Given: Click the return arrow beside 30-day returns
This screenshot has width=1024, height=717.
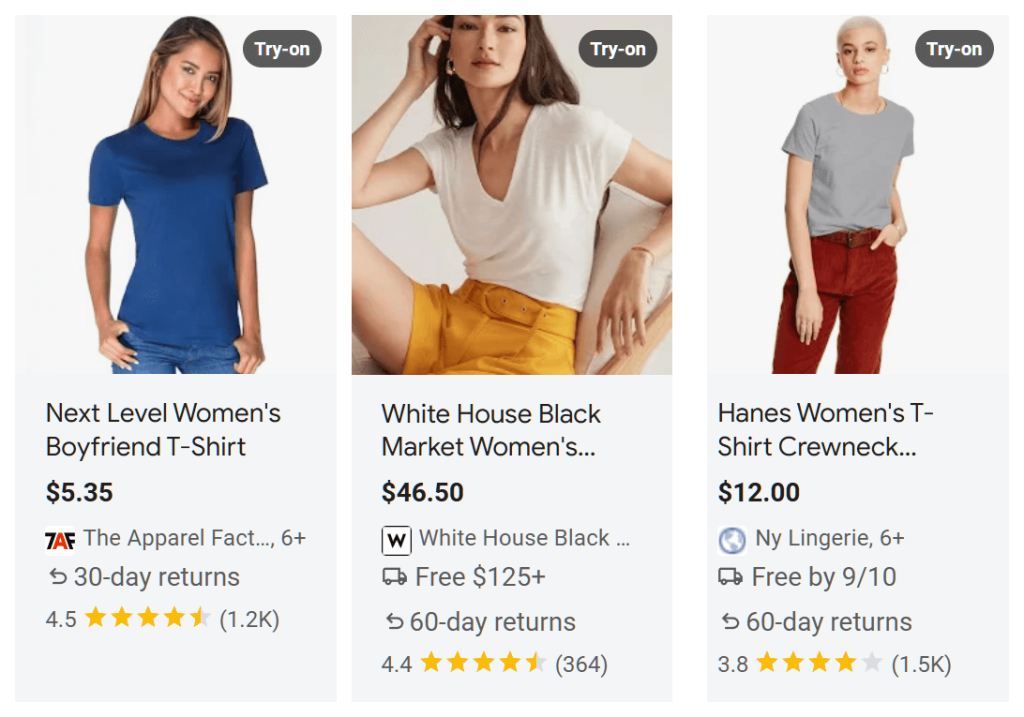Looking at the screenshot, I should tap(57, 578).
